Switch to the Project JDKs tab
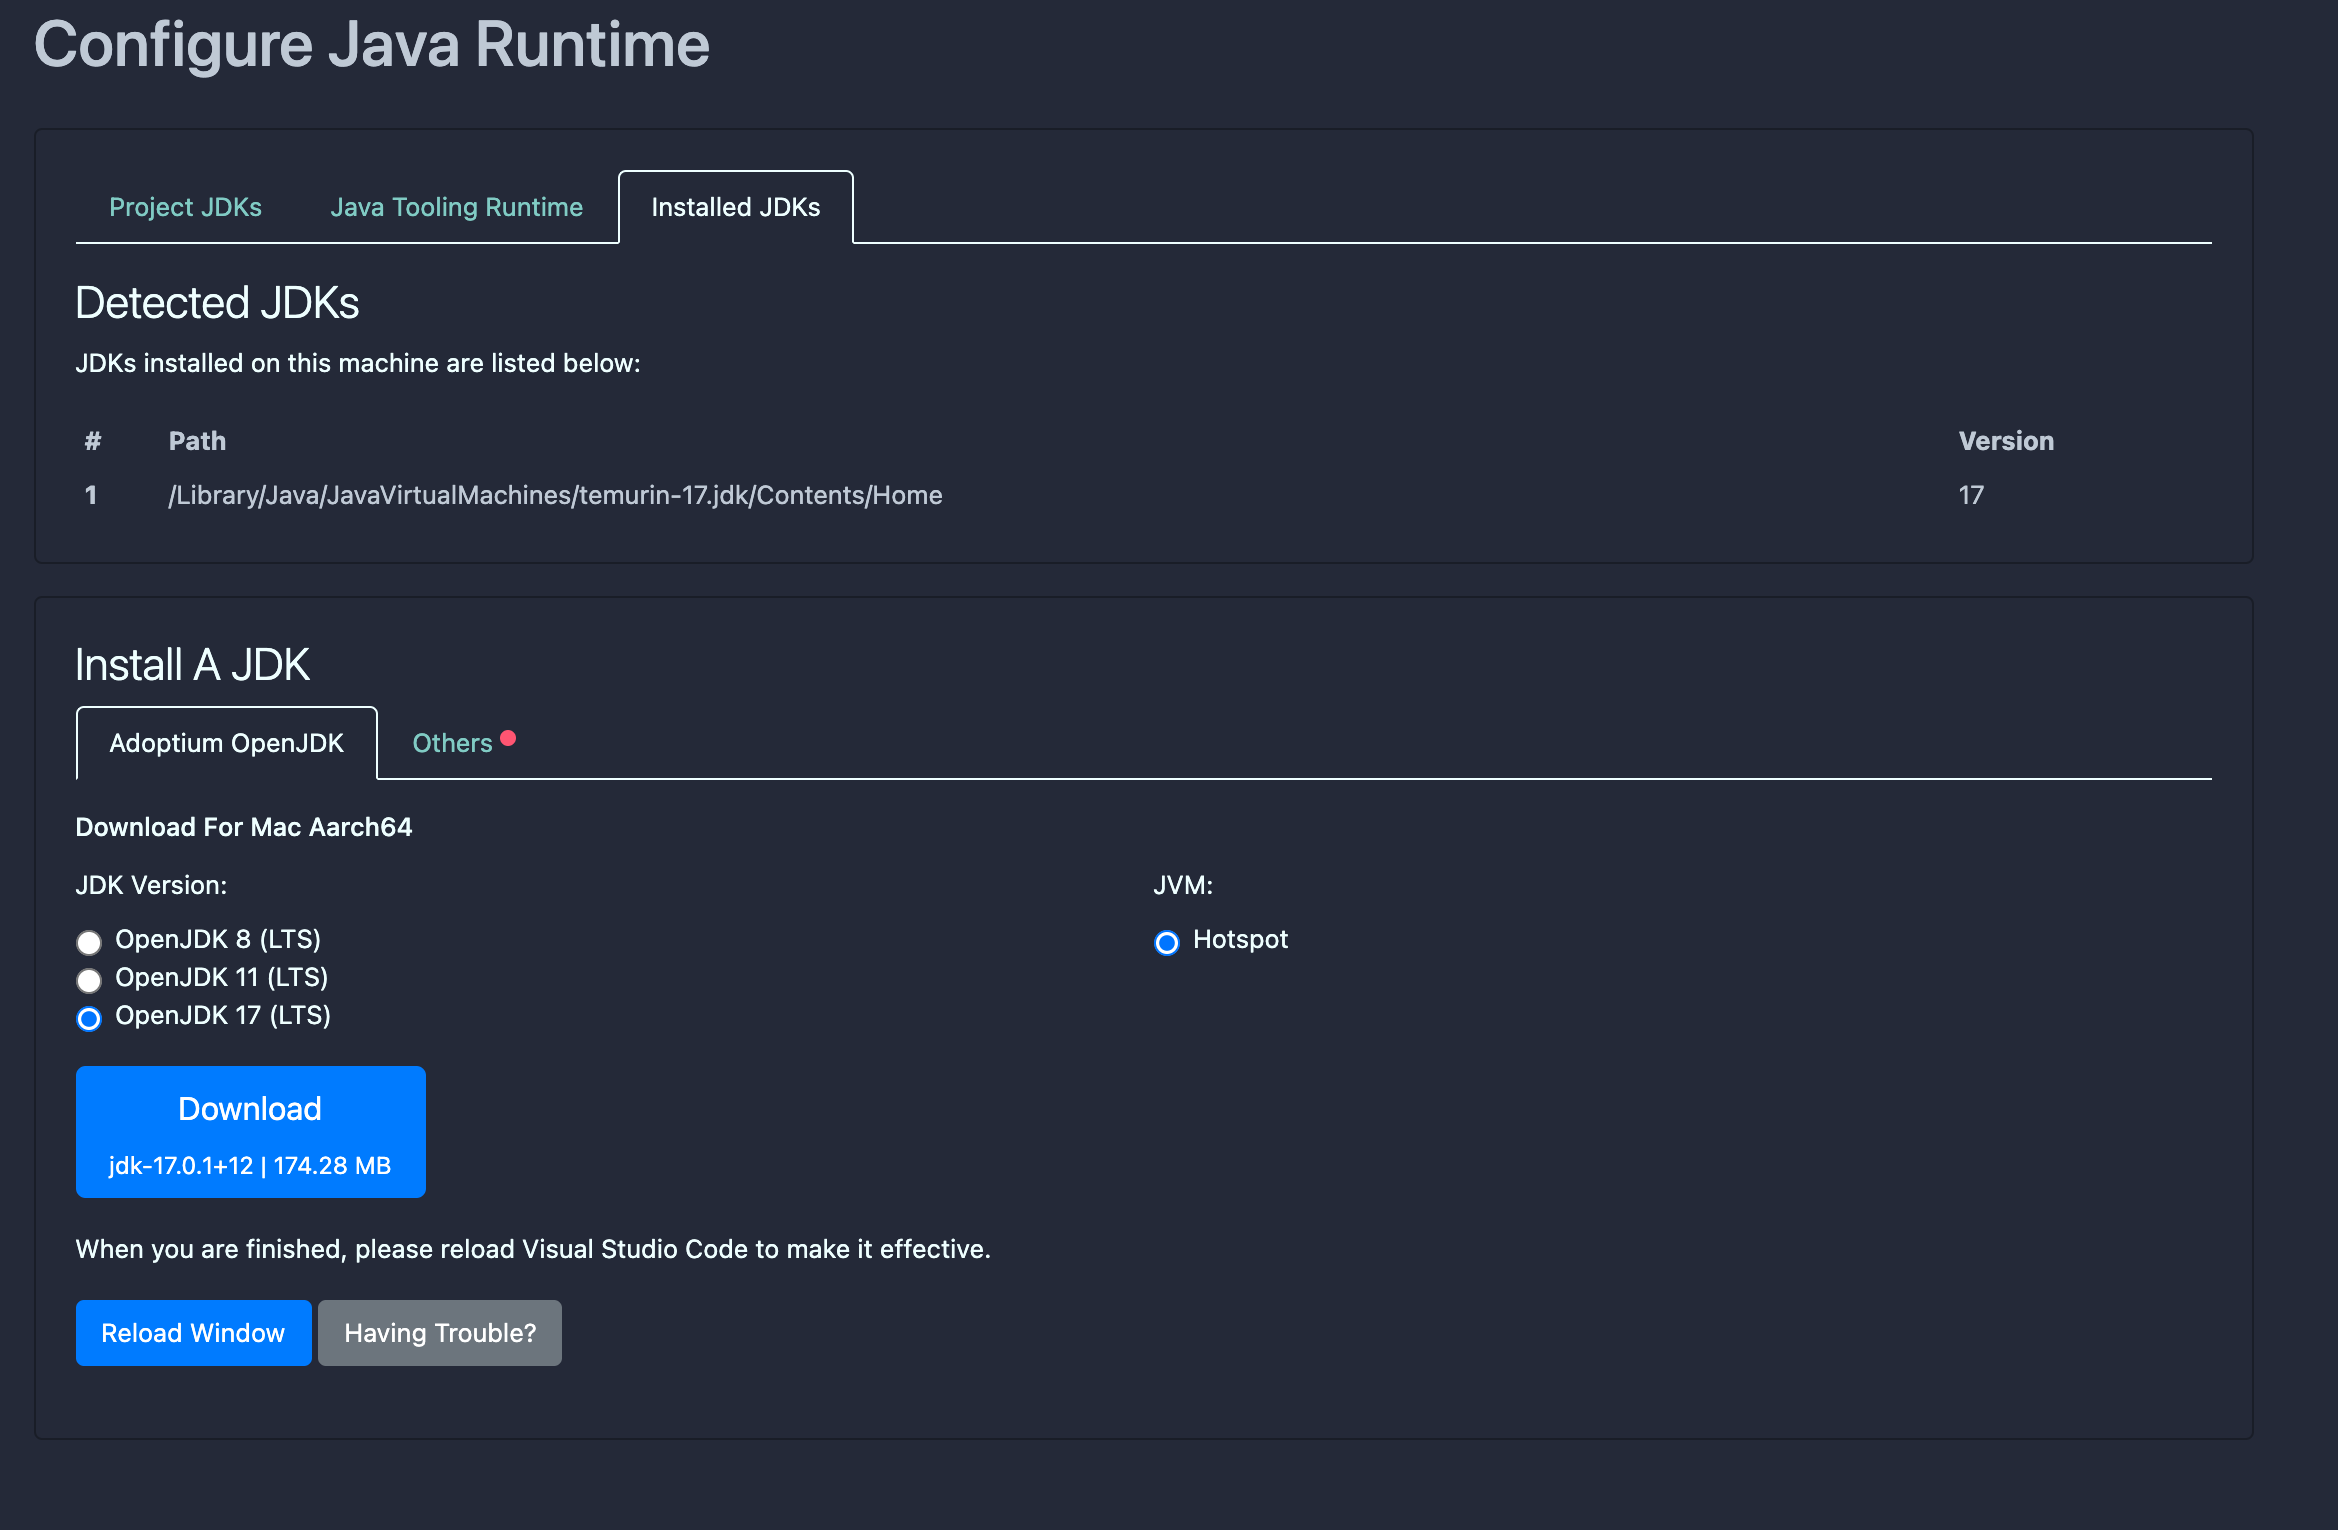Screen dimensions: 2338x1530 [185, 207]
